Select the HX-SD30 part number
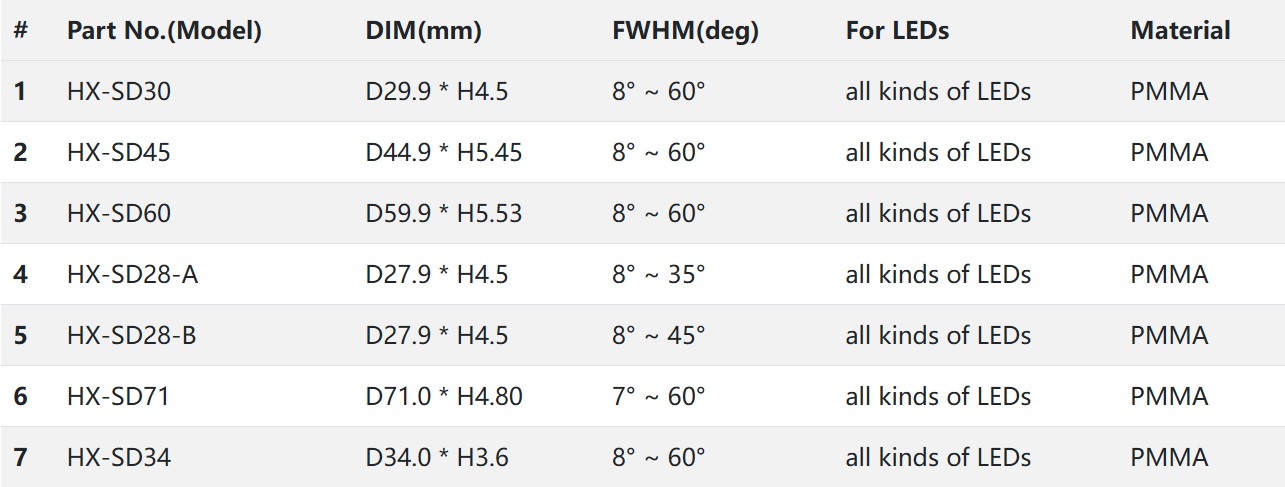The height and width of the screenshot is (487, 1285). pos(119,92)
